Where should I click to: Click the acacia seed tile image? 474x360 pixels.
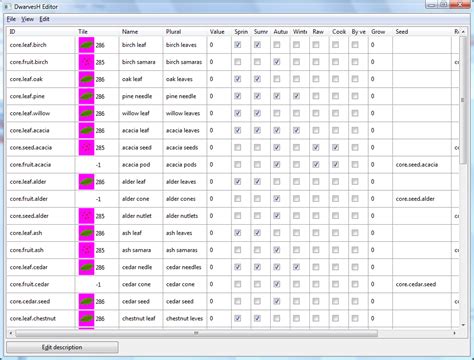pyautogui.click(x=86, y=148)
